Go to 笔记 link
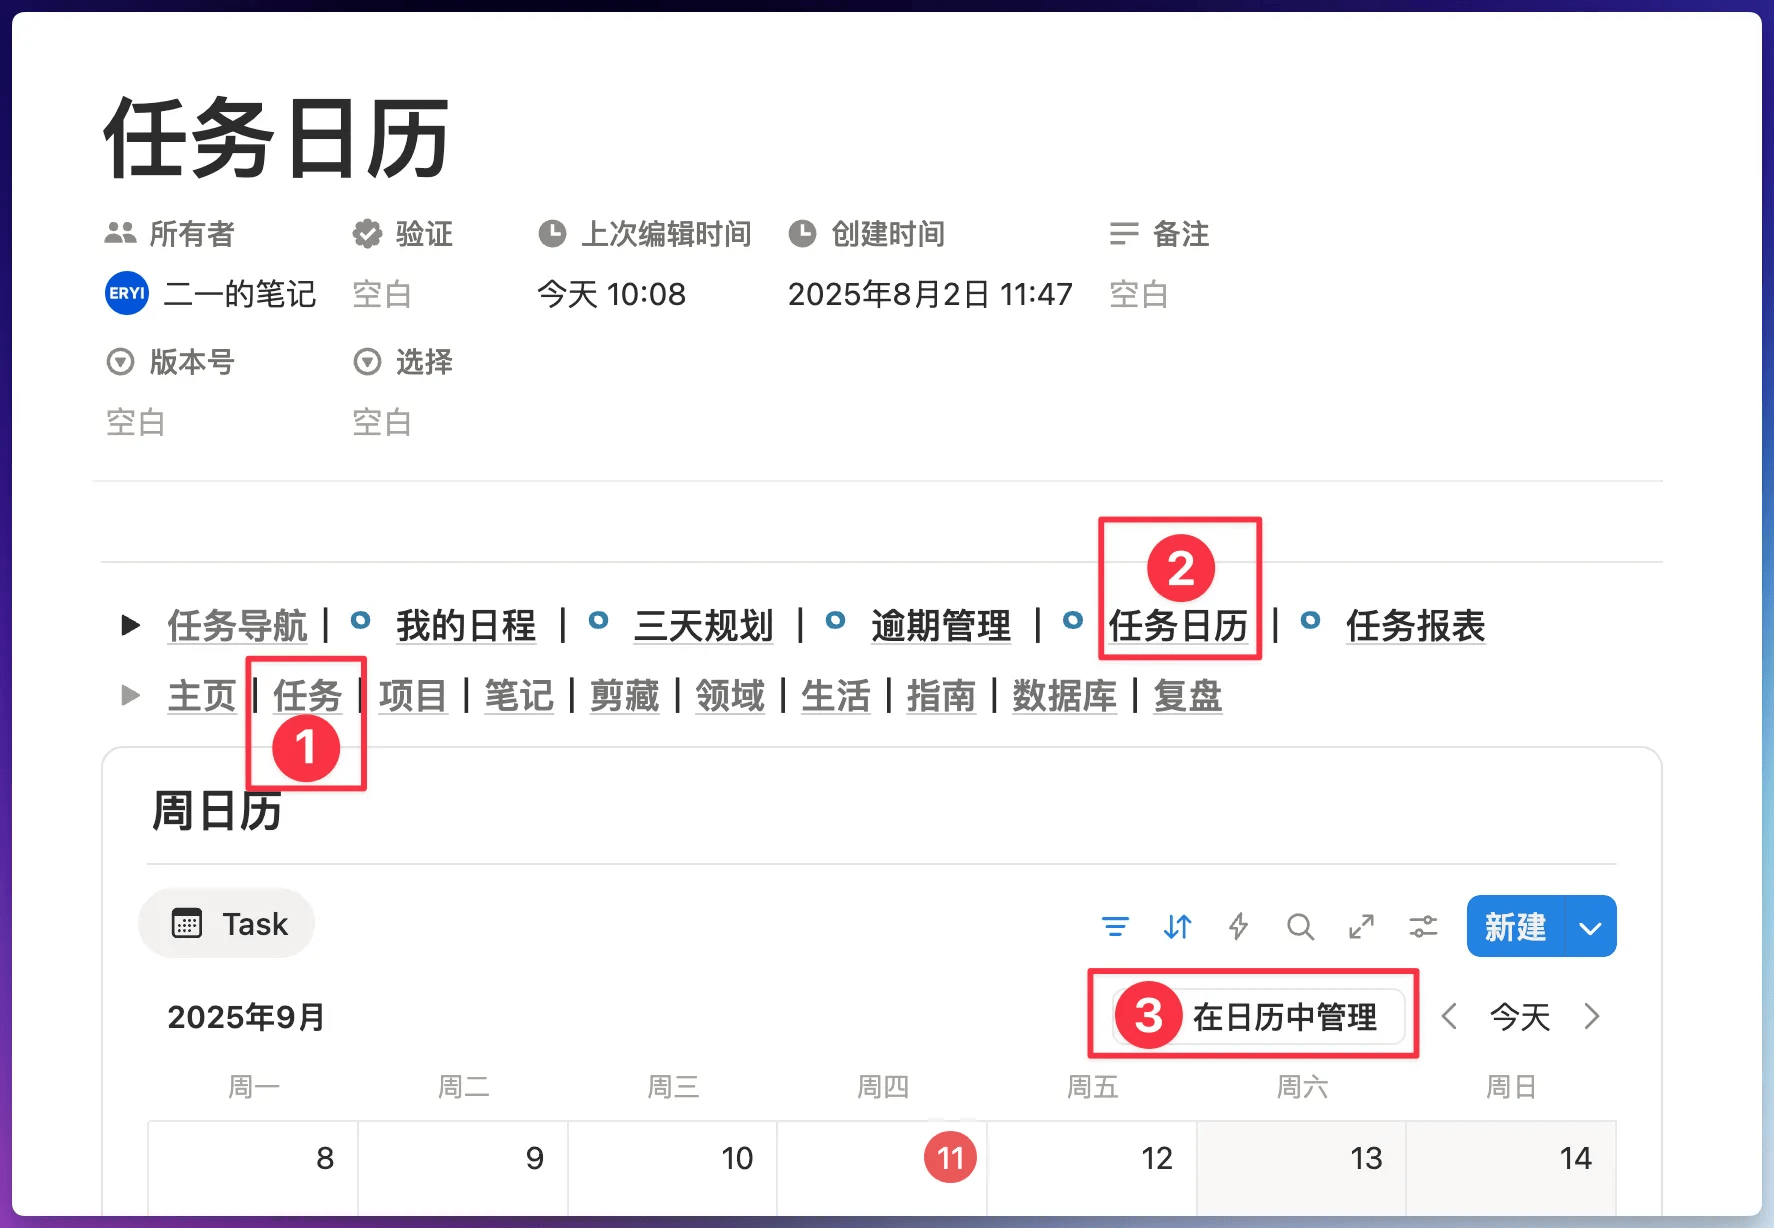The image size is (1774, 1228). click(519, 695)
